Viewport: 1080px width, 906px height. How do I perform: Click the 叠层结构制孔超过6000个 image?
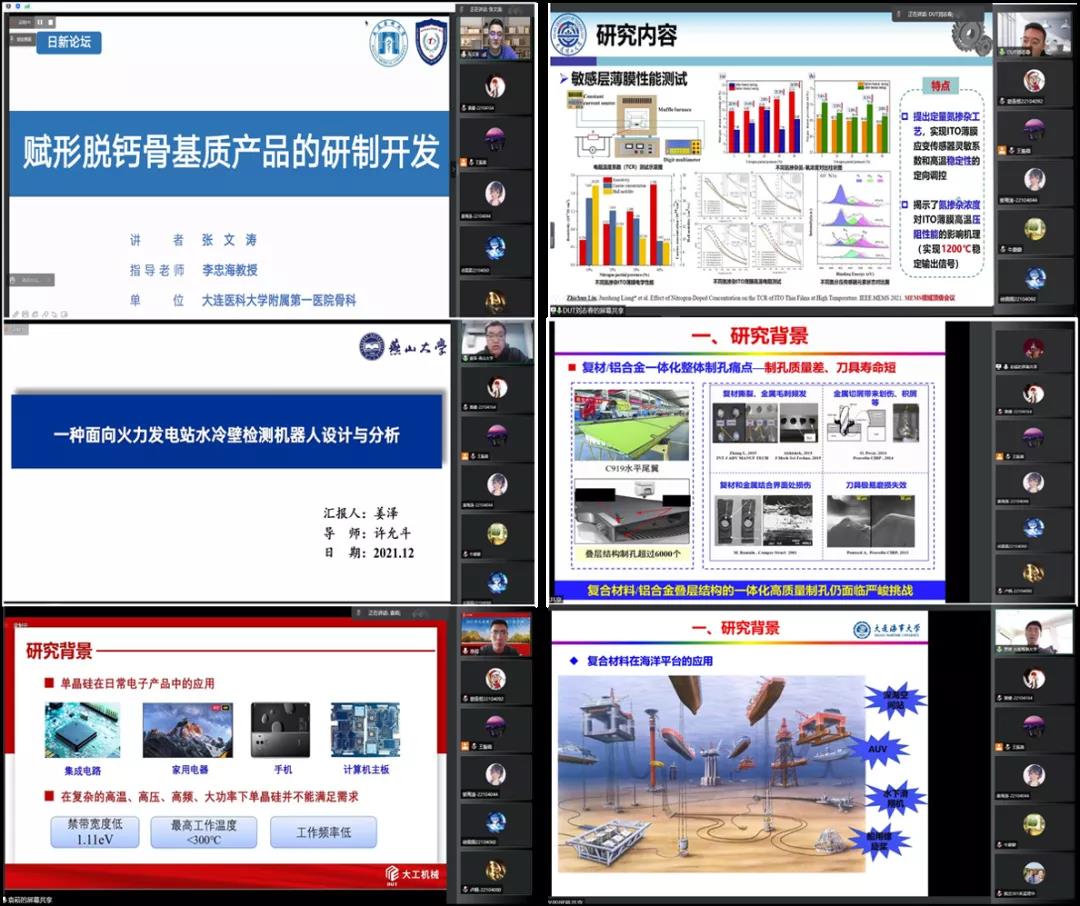pyautogui.click(x=632, y=513)
